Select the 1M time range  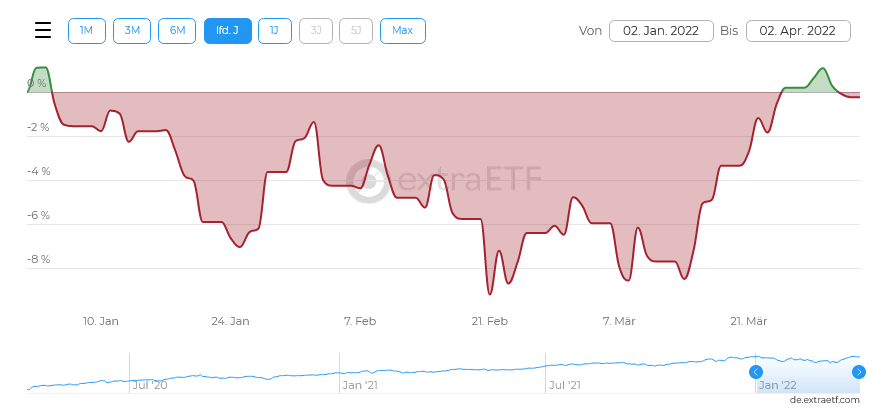(x=86, y=31)
